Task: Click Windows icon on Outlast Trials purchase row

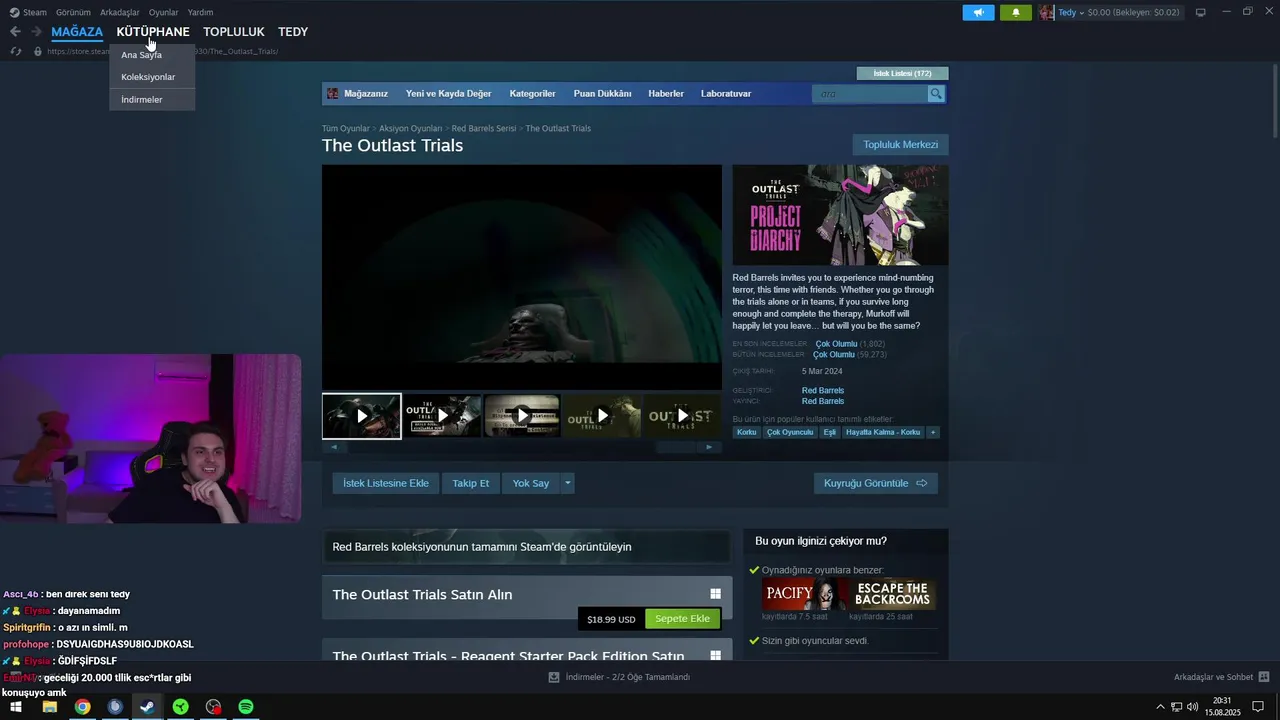Action: pyautogui.click(x=715, y=594)
